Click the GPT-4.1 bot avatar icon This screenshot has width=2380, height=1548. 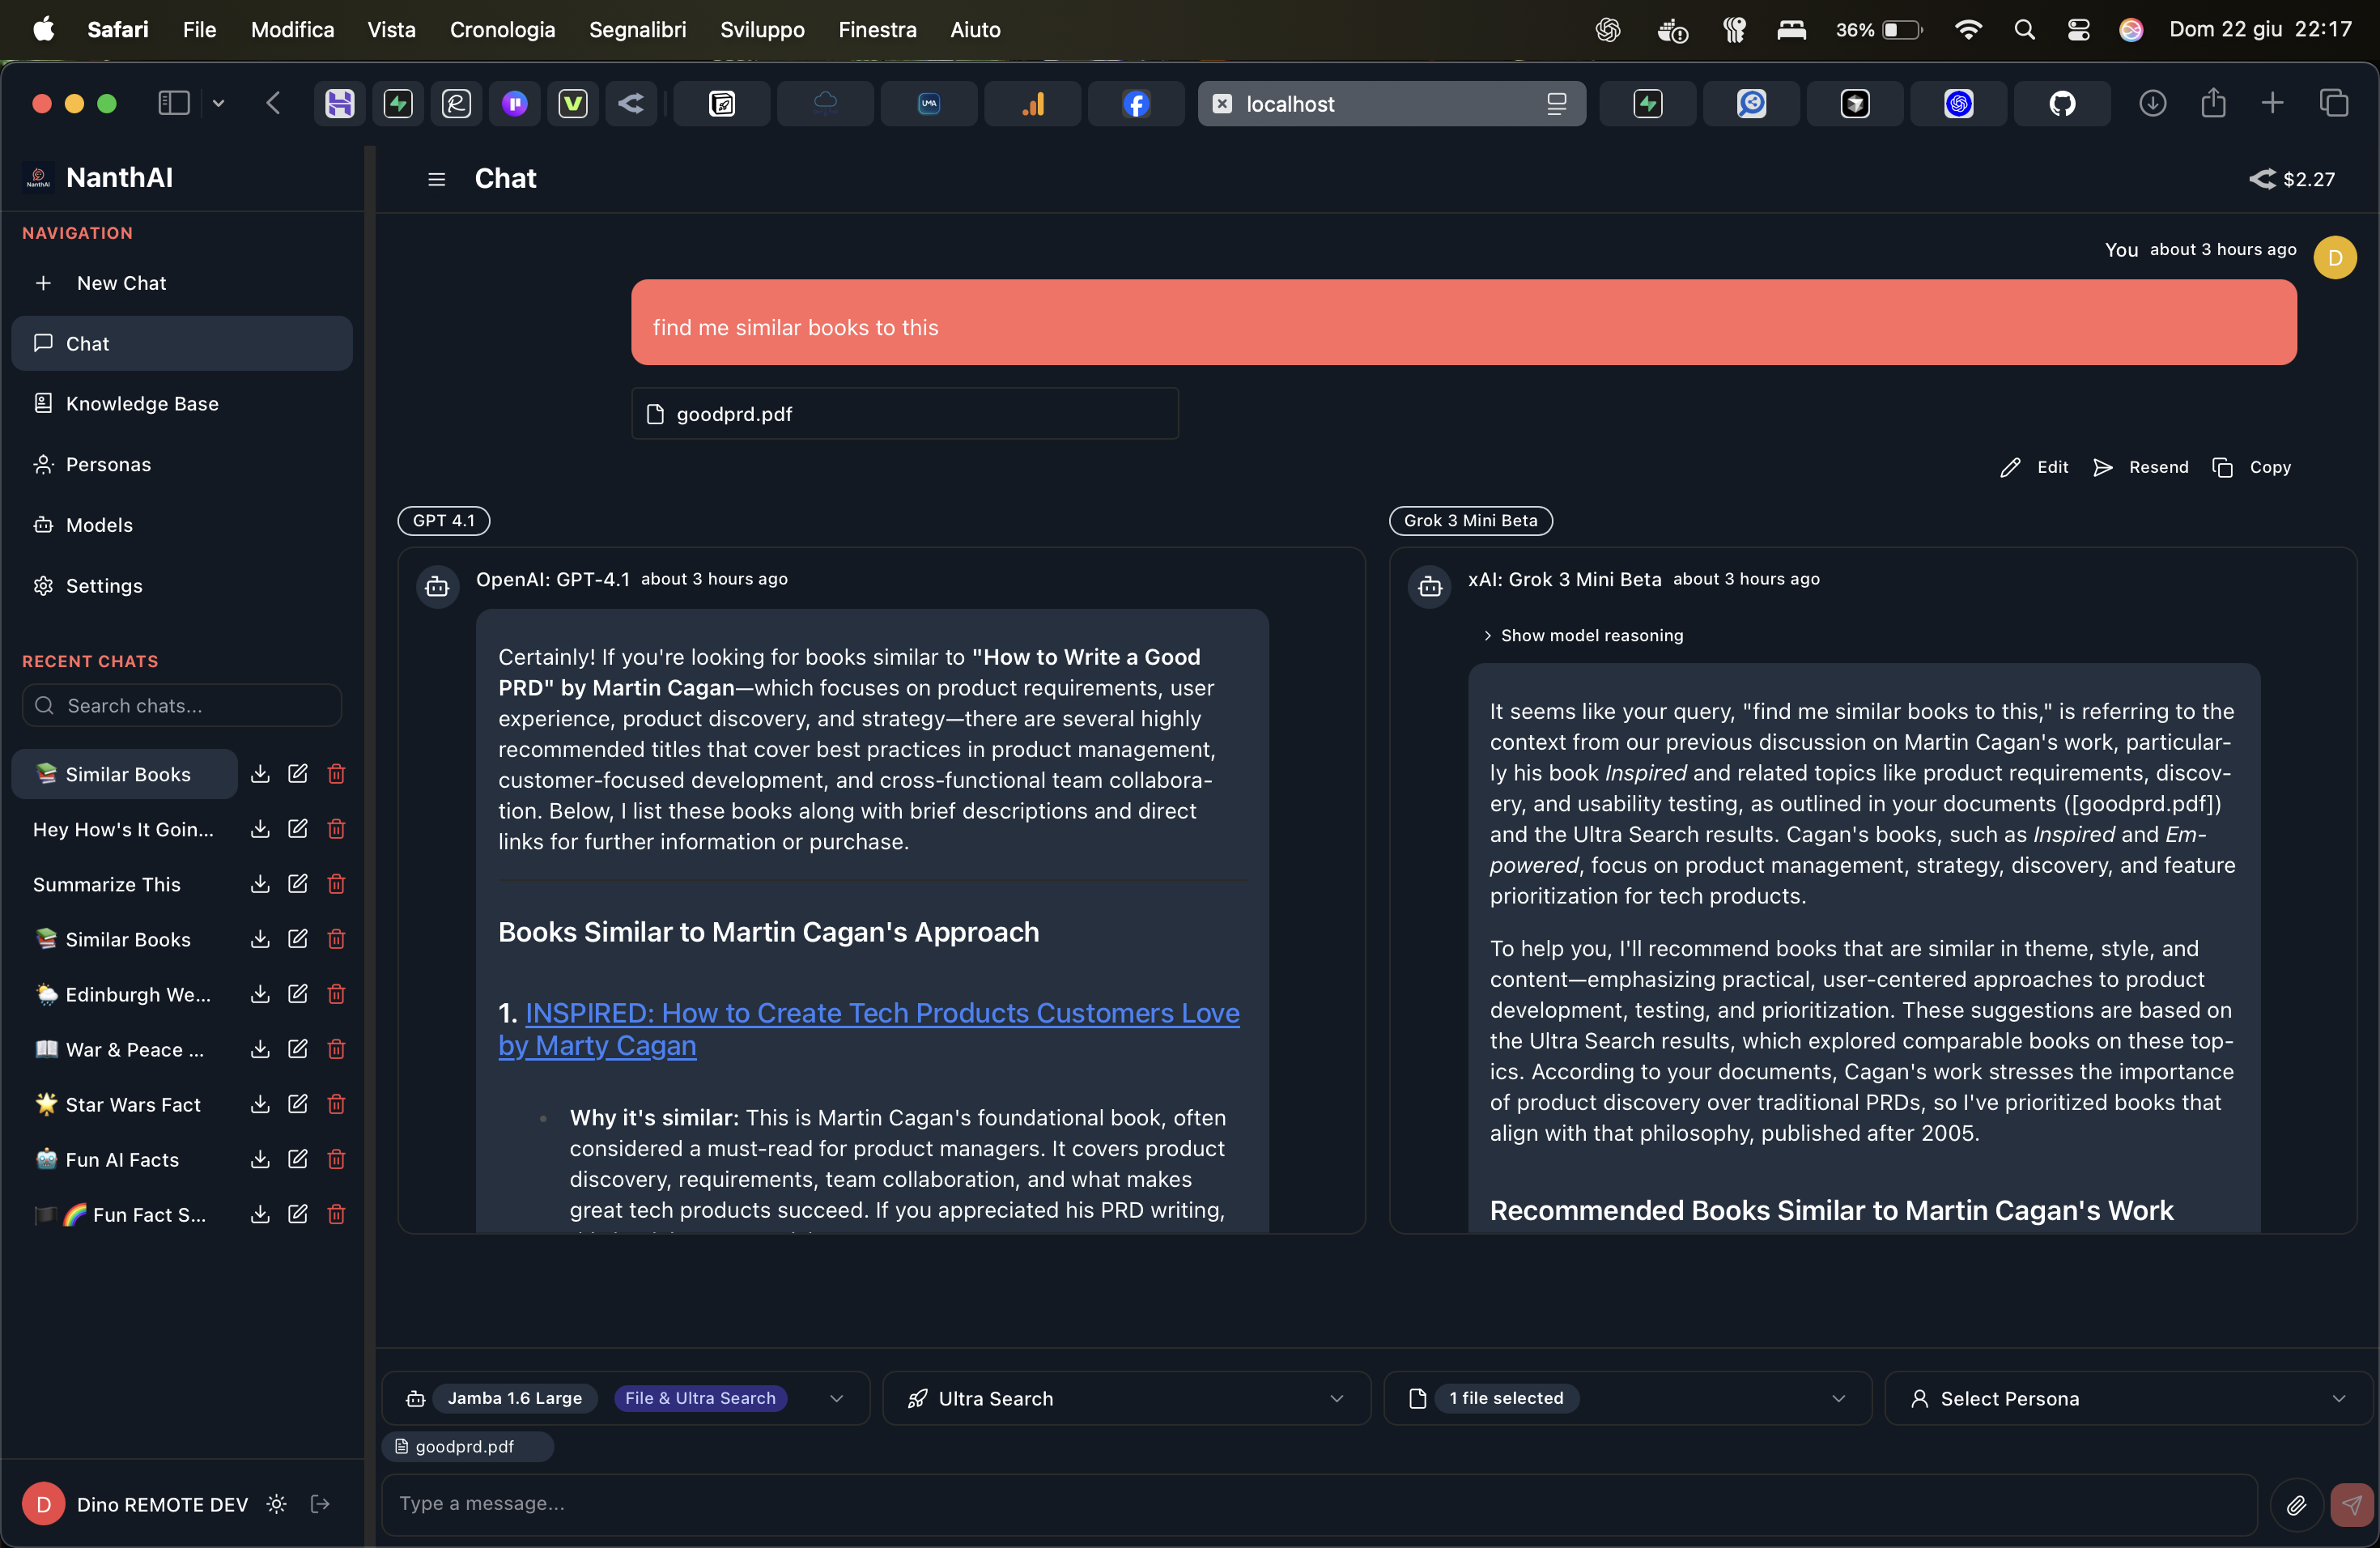[437, 587]
